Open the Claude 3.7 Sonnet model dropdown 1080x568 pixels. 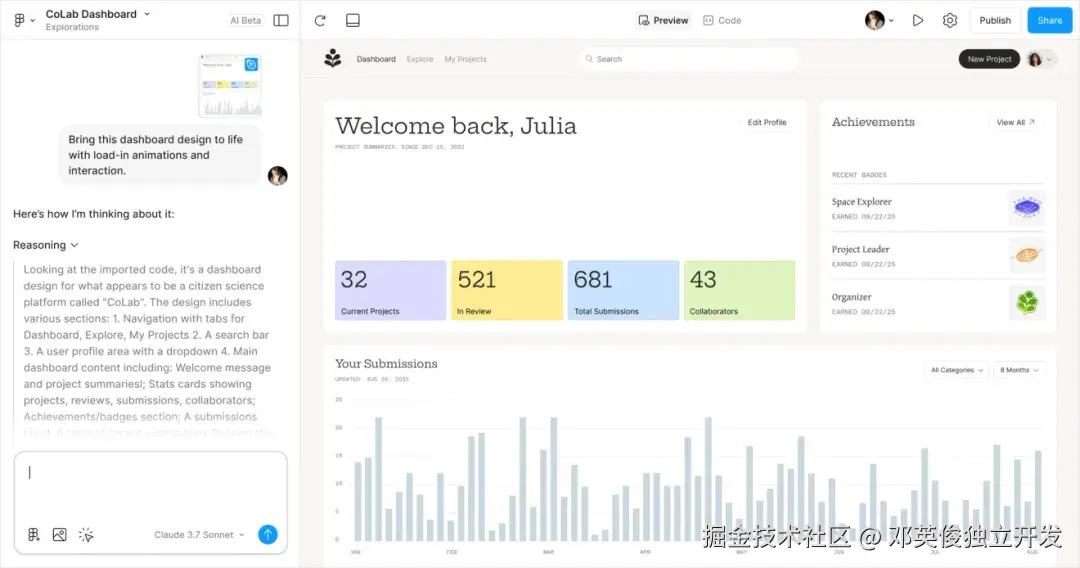point(199,535)
